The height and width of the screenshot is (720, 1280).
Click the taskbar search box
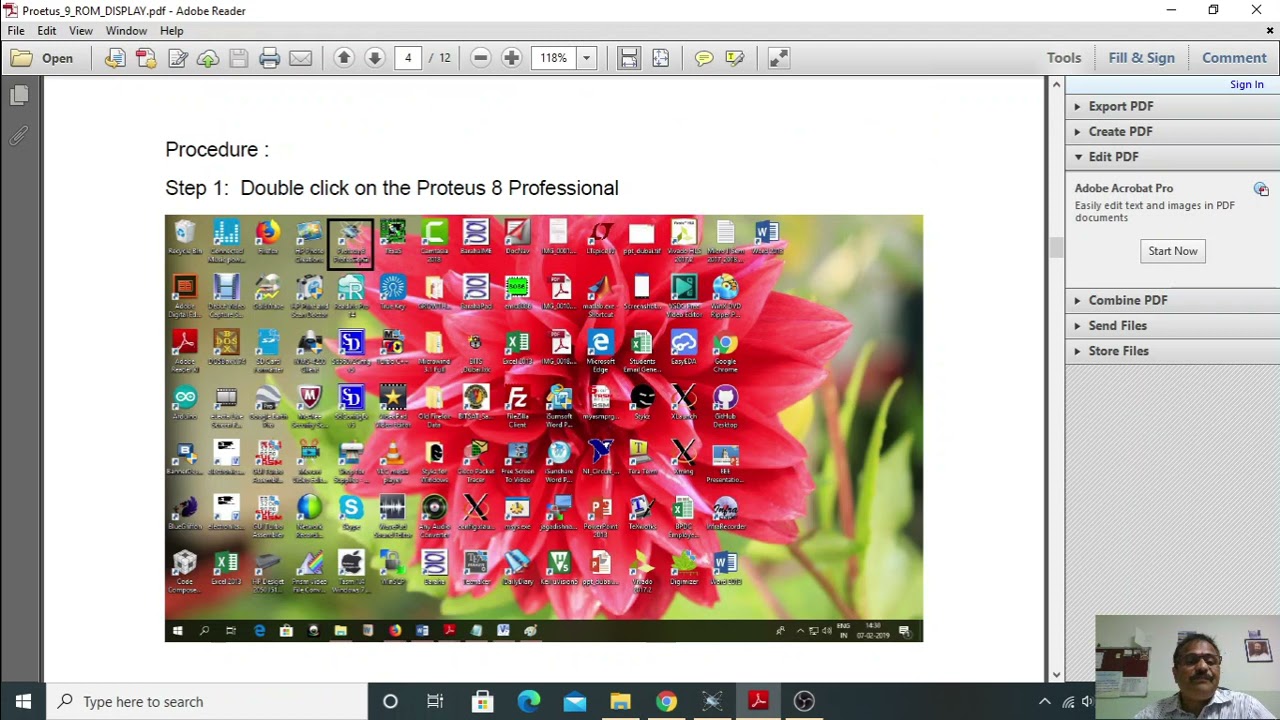[207, 702]
